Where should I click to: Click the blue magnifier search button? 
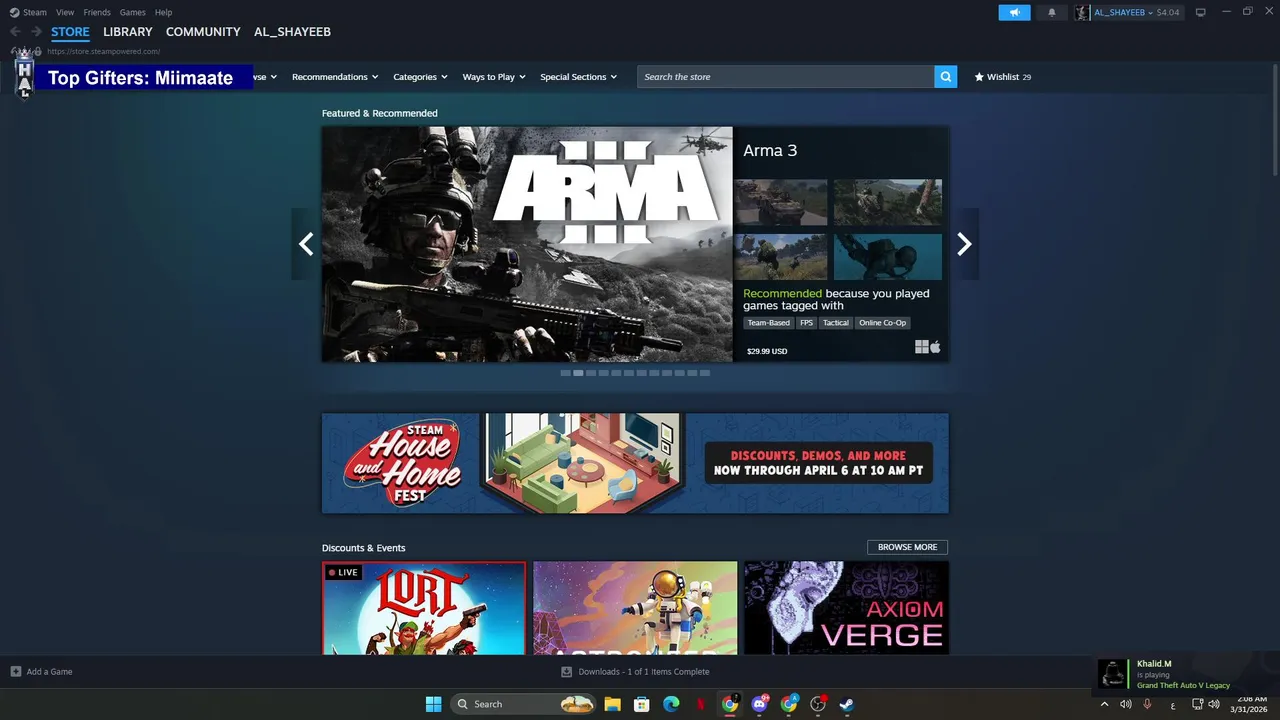(x=946, y=77)
